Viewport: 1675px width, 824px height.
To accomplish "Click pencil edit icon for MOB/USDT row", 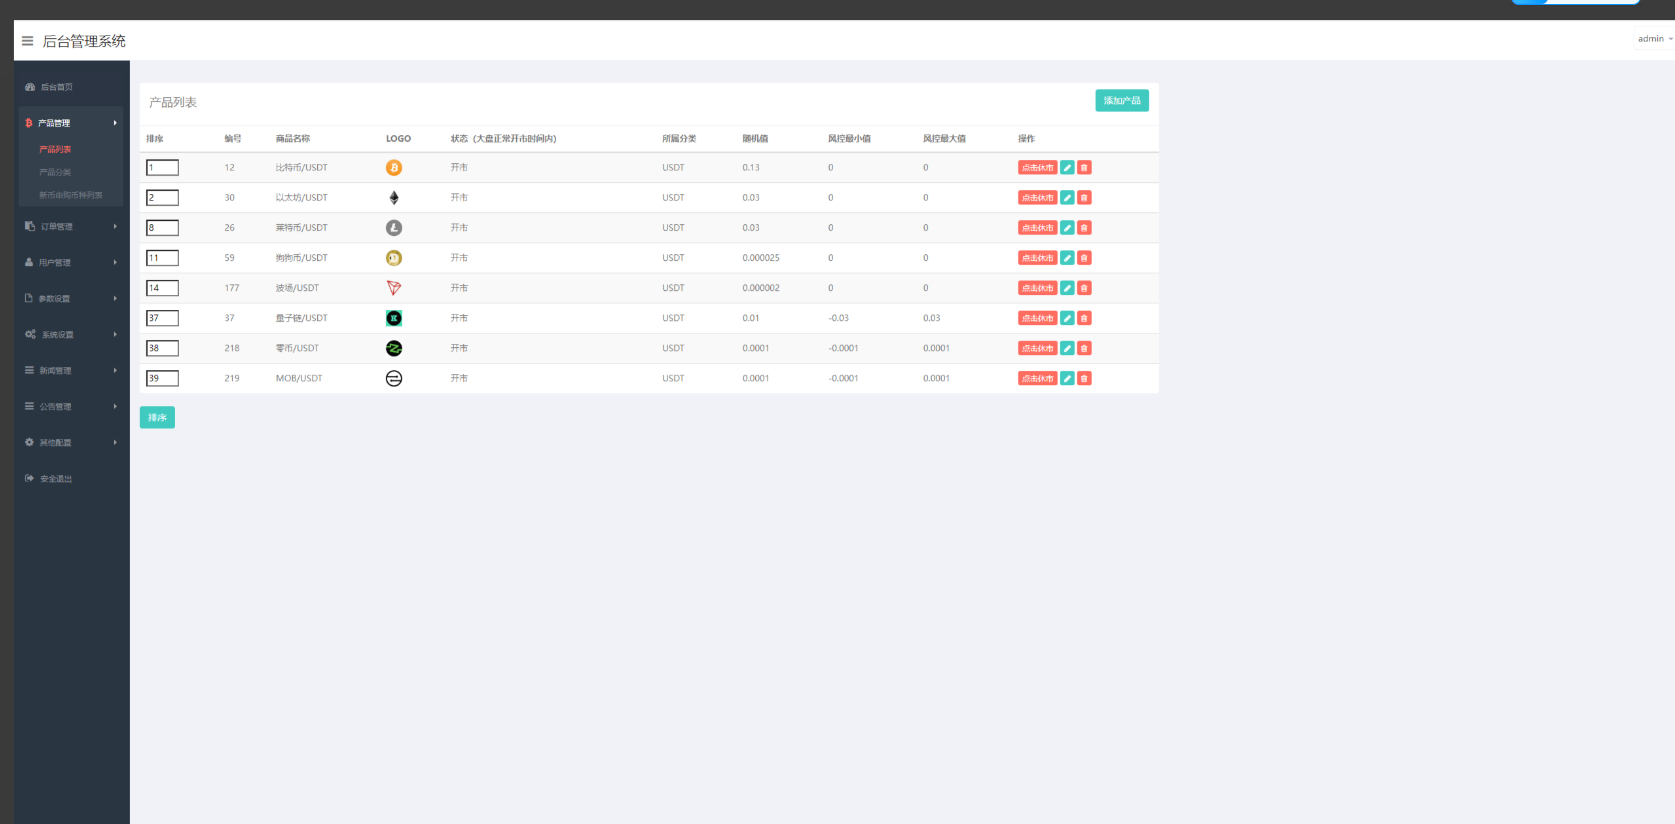I will click(x=1067, y=379).
